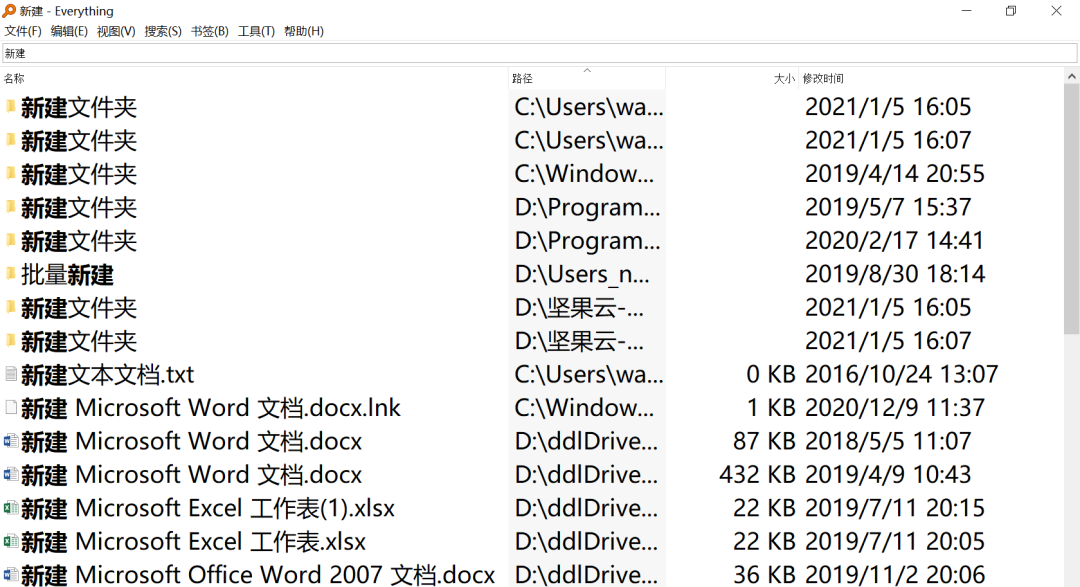Click the shortcut icon of 文档.docx.lnk
The image size is (1080, 587).
point(10,407)
